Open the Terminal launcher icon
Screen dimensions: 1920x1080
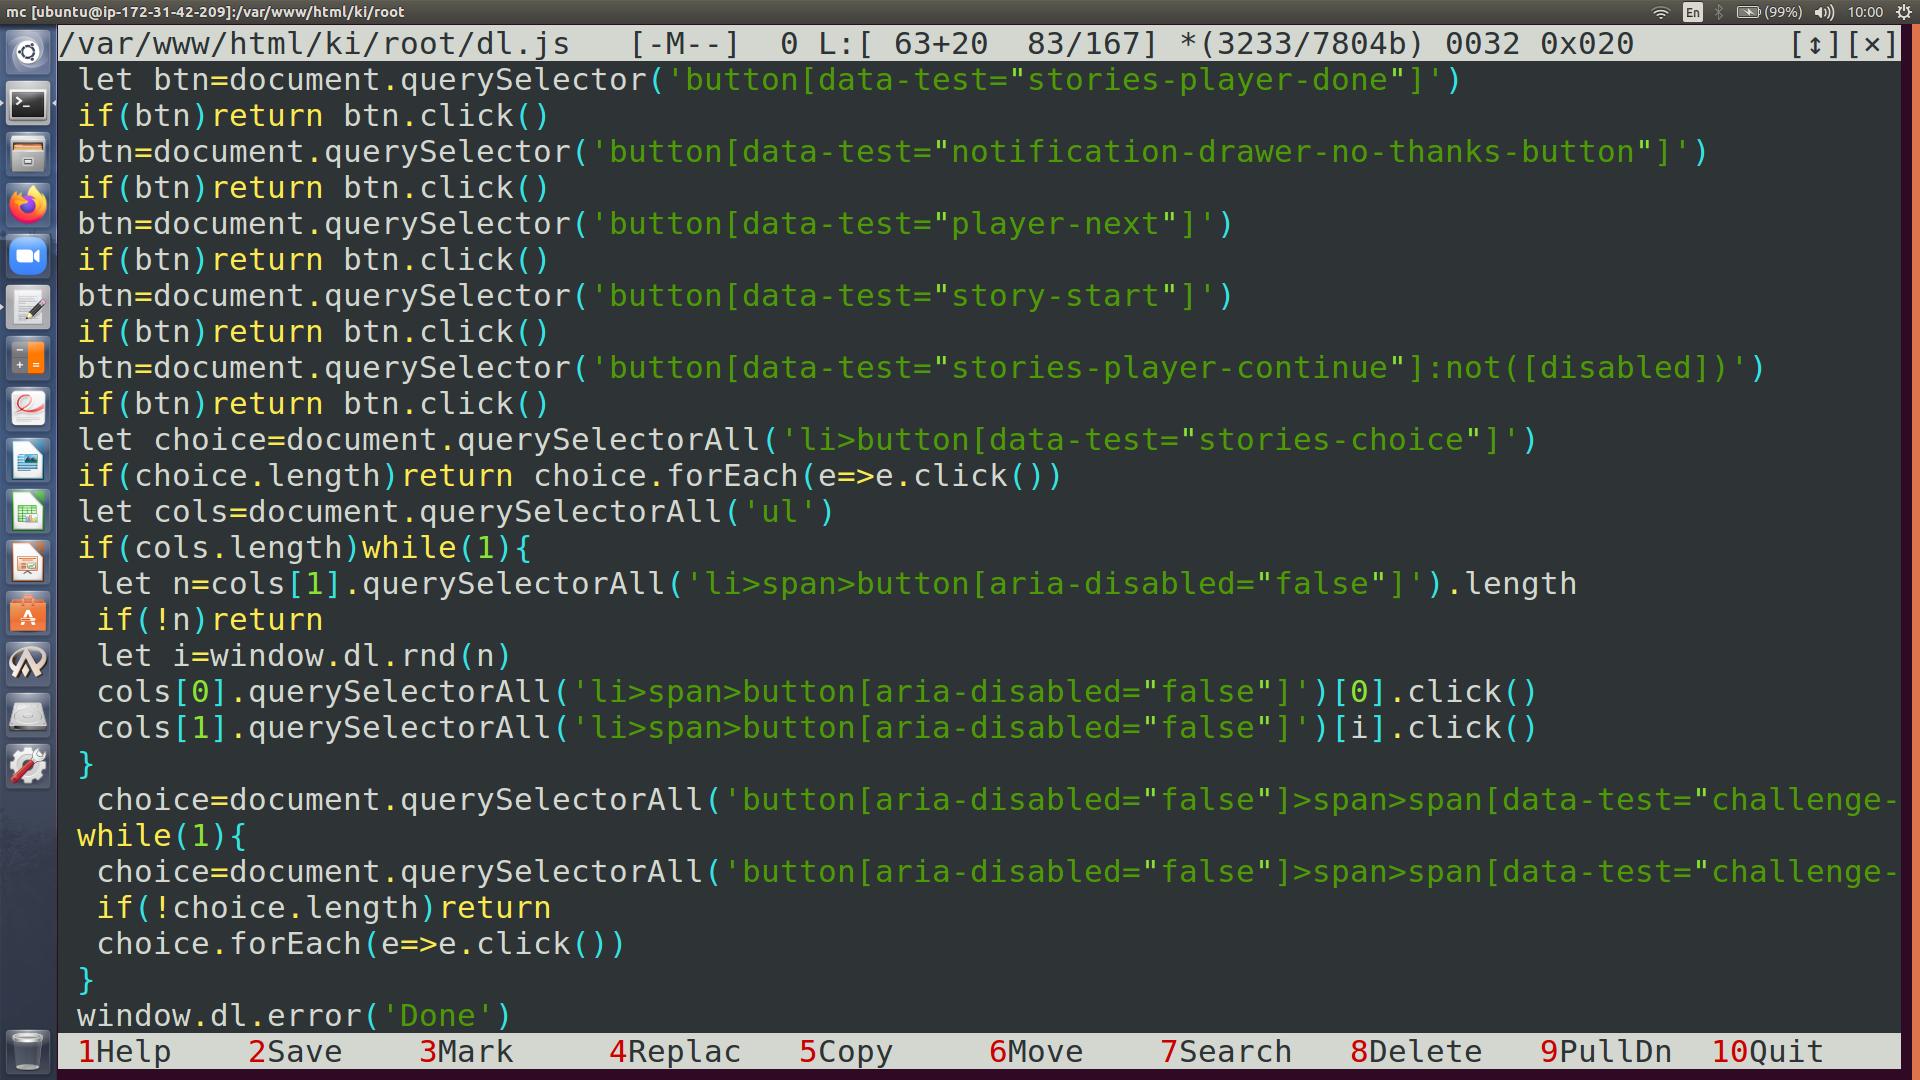[28, 103]
